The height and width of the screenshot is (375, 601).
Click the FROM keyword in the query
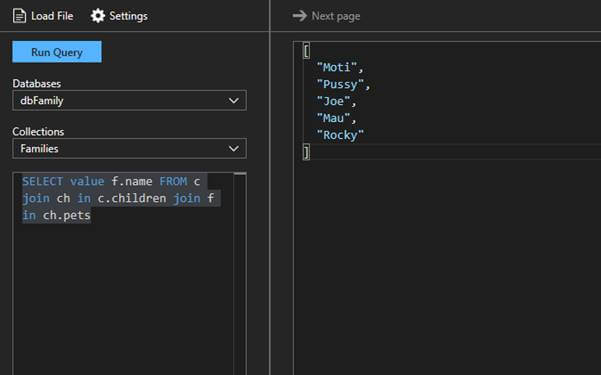173,181
